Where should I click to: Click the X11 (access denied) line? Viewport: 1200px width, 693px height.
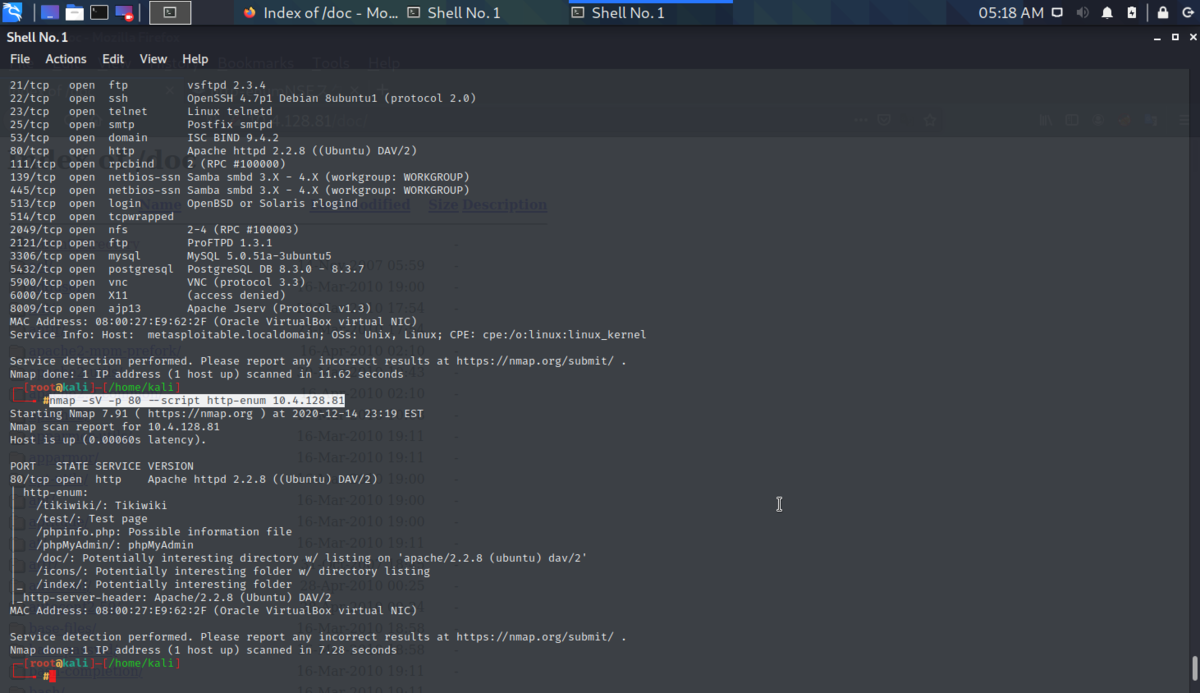(147, 295)
